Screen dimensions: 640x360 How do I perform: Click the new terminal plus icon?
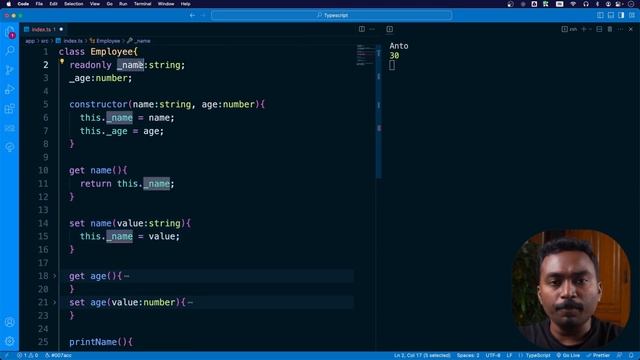pyautogui.click(x=584, y=29)
